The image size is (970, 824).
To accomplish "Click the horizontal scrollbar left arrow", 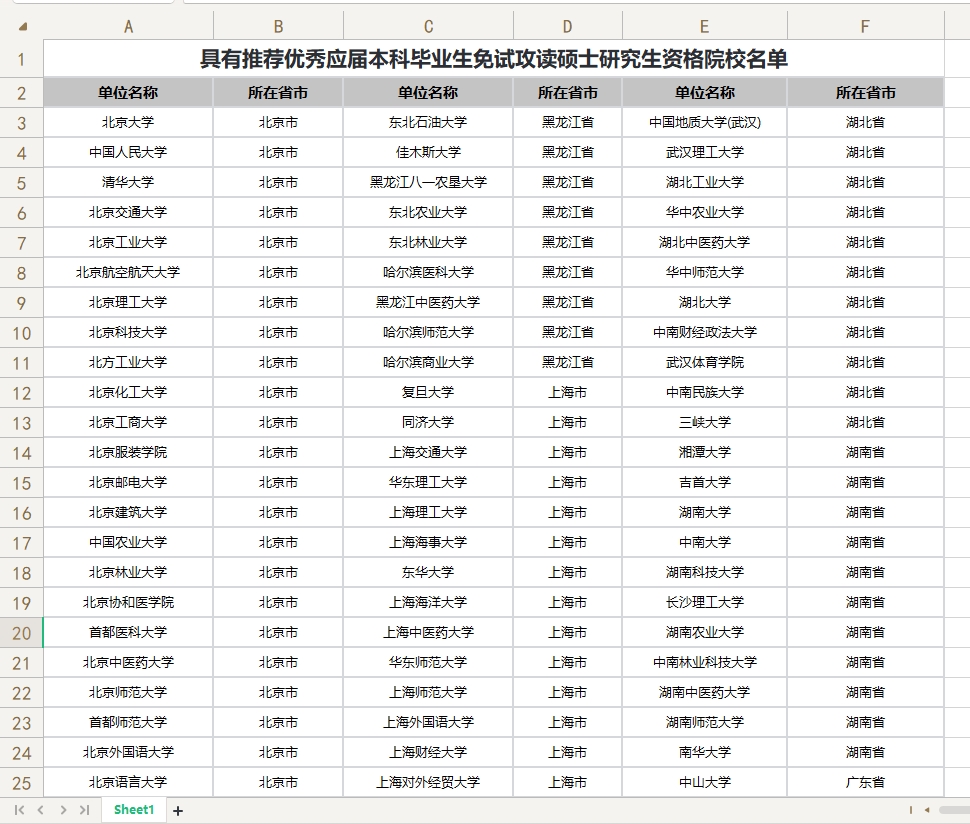I will point(927,809).
